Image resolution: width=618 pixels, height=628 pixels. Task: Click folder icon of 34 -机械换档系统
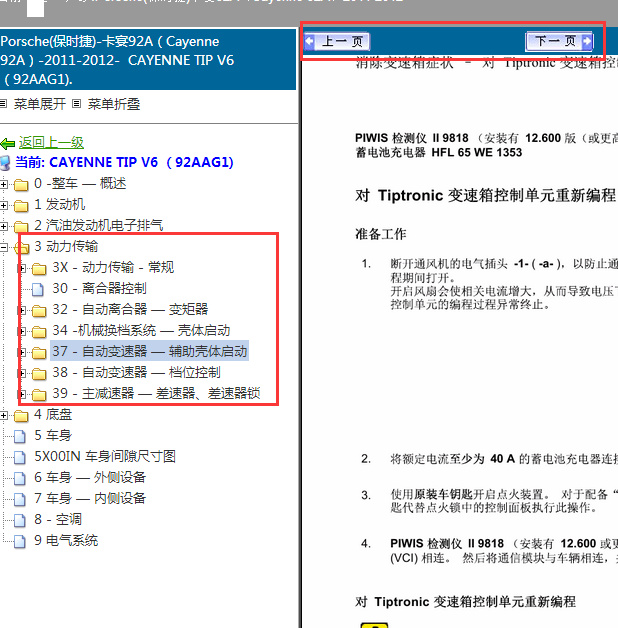(x=39, y=332)
